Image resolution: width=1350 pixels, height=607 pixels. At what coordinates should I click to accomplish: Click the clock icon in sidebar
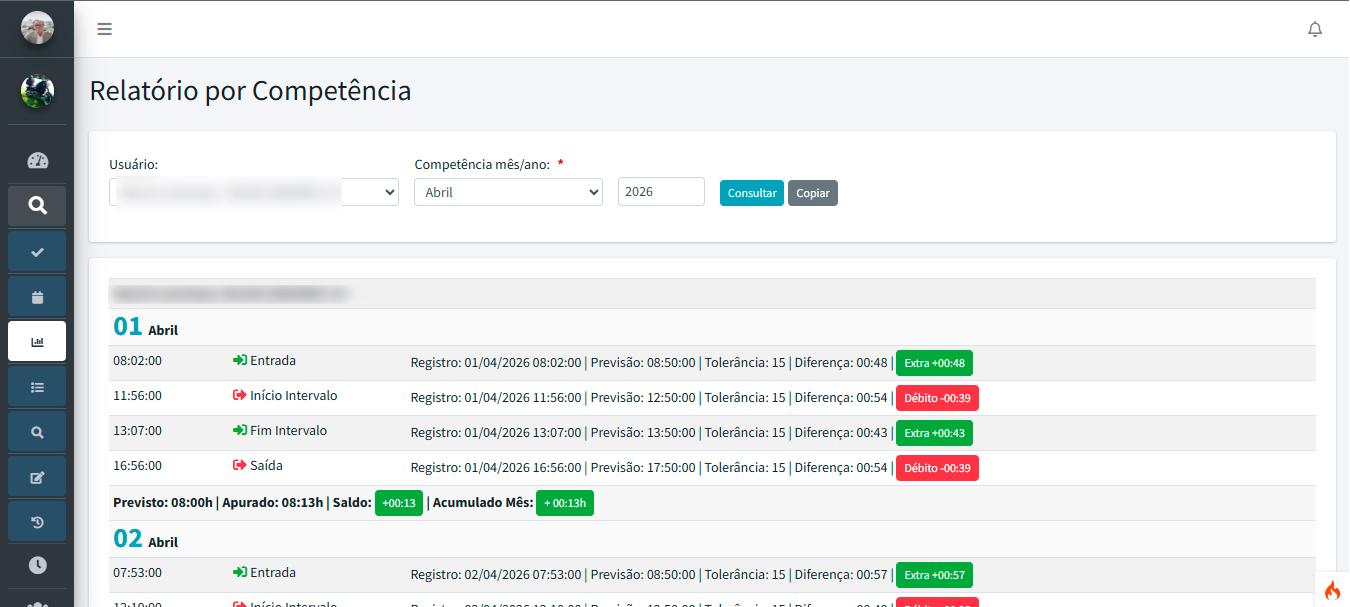[x=37, y=565]
